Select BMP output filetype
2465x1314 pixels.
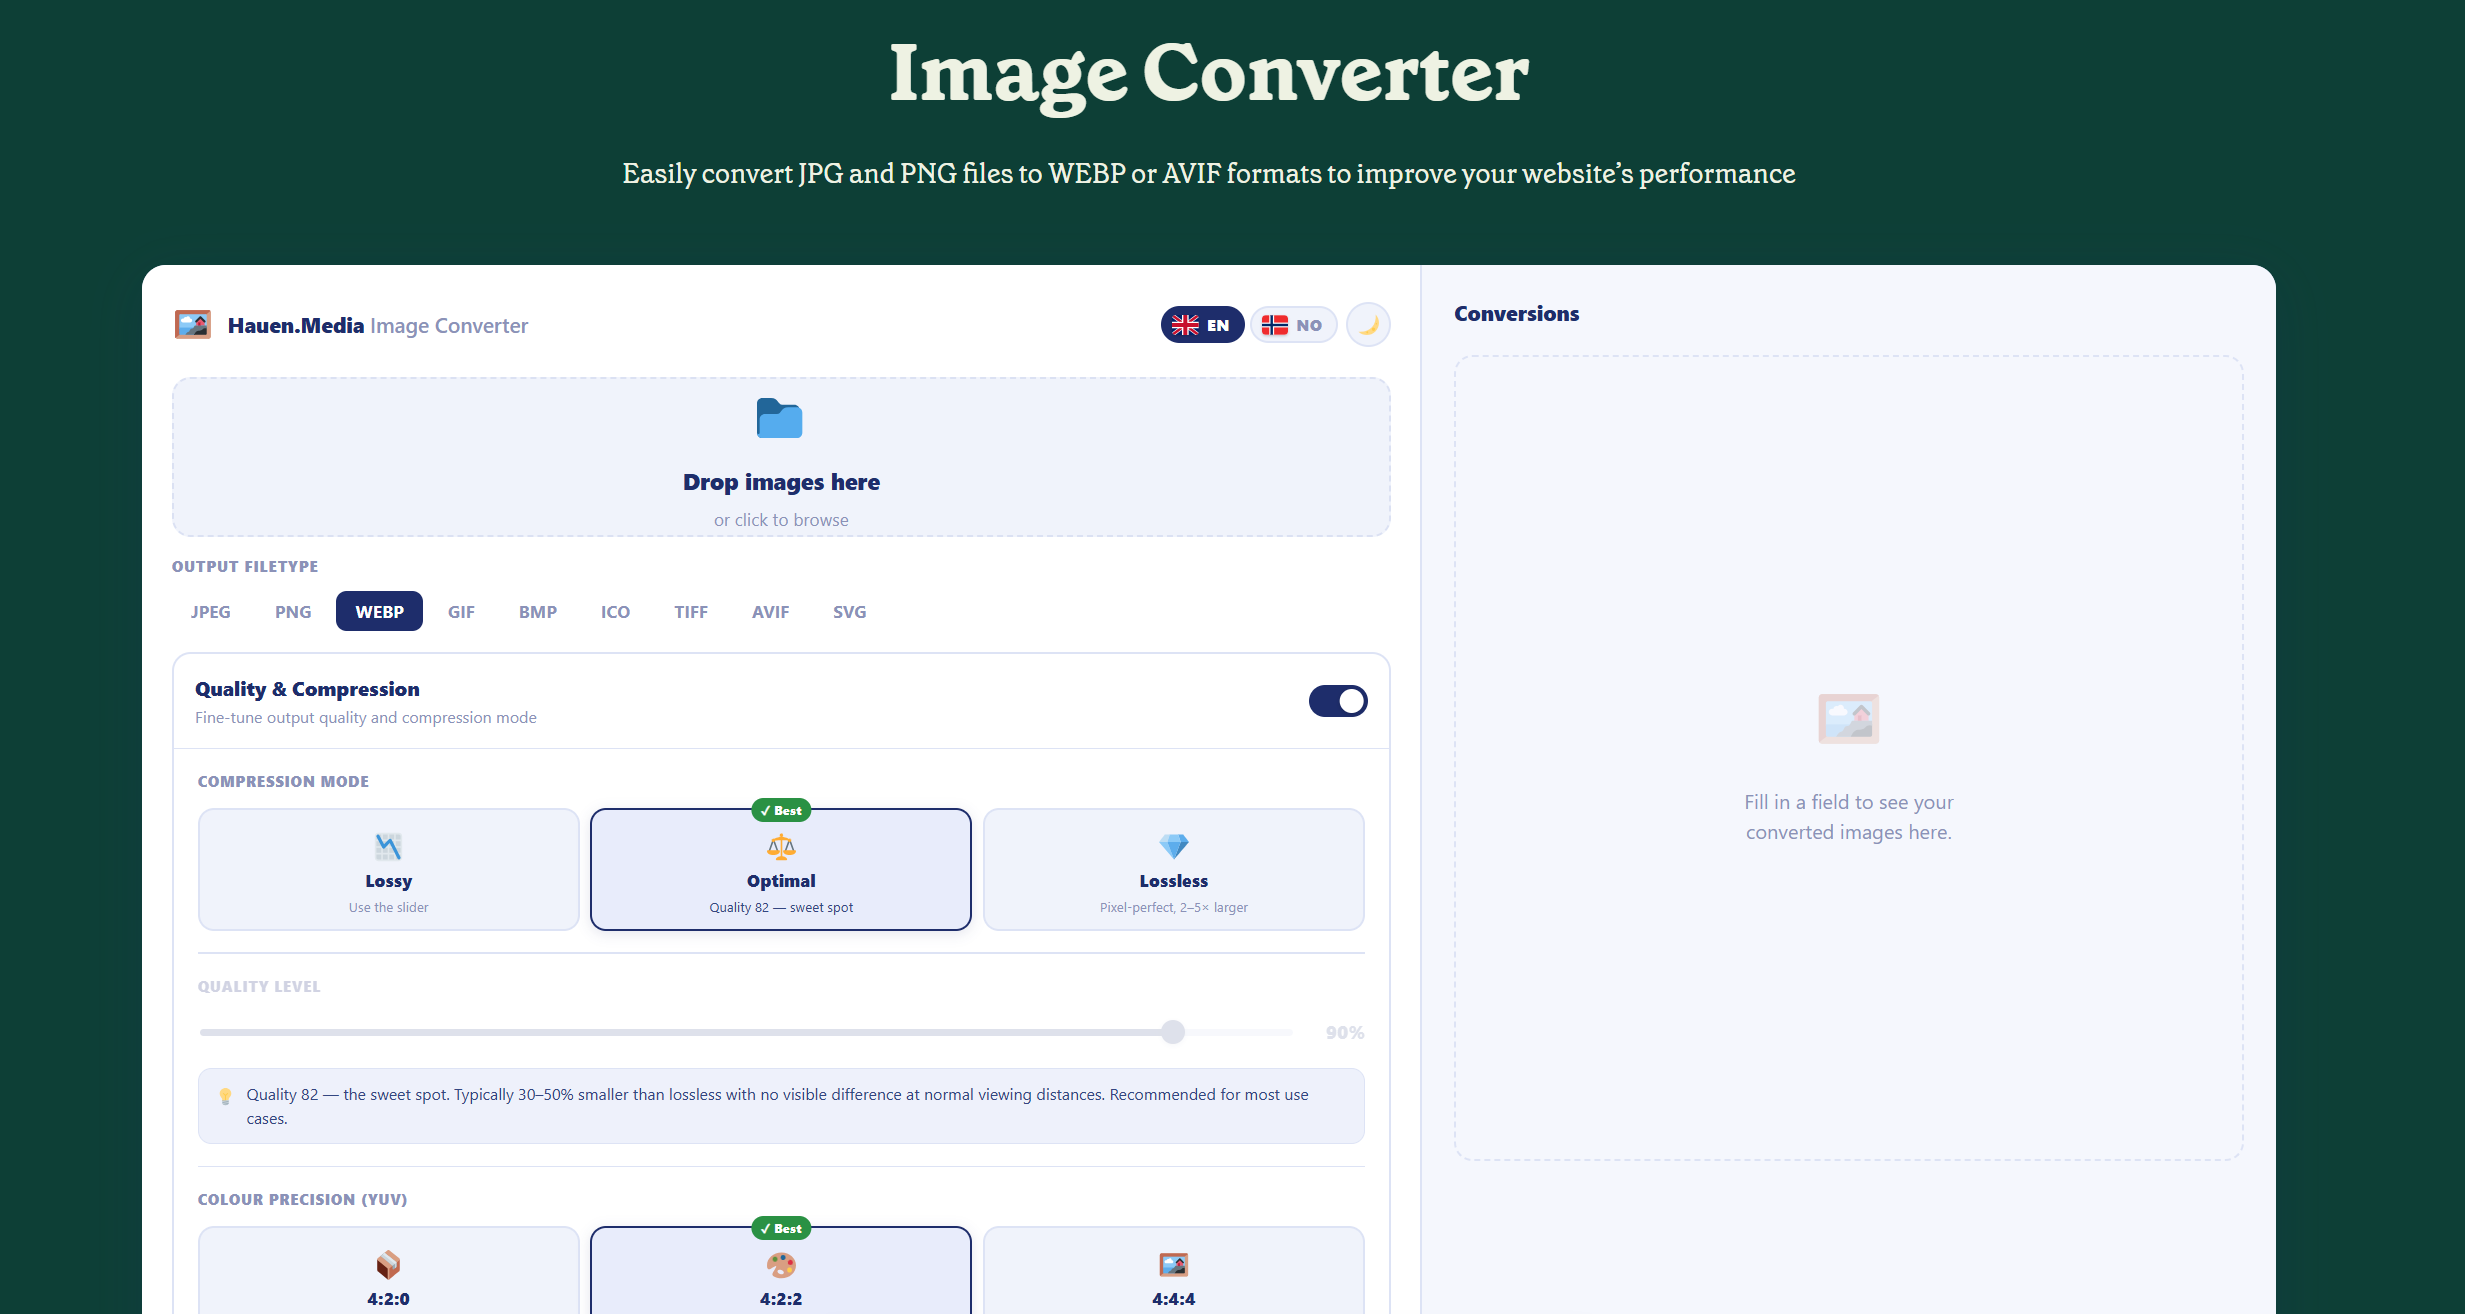[x=538, y=611]
